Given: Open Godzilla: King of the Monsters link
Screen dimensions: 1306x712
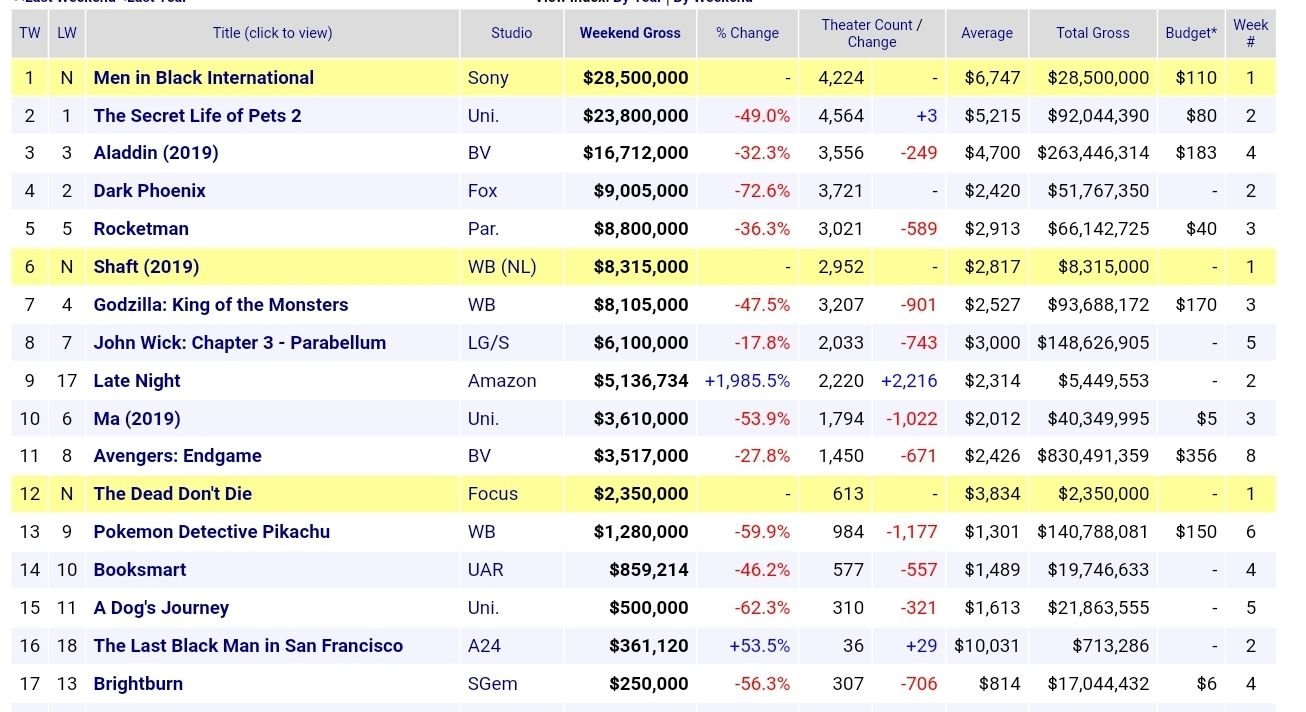Looking at the screenshot, I should (x=221, y=305).
